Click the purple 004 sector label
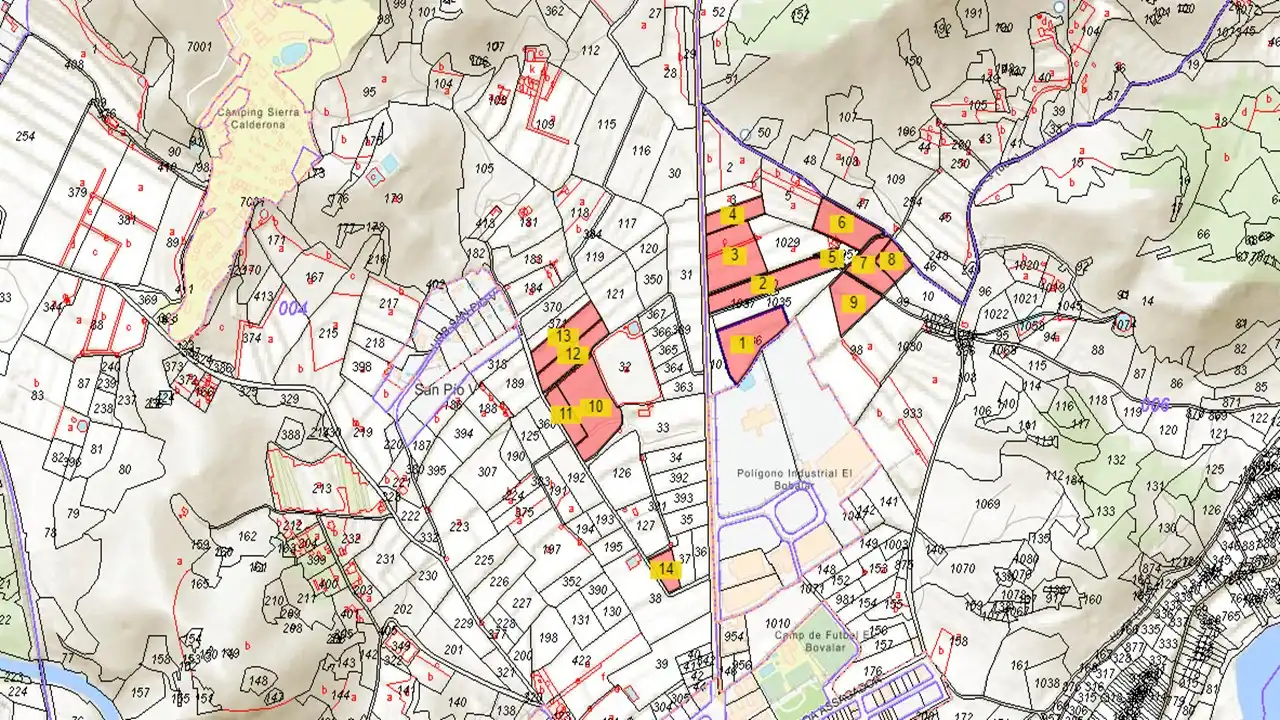Viewport: 1280px width, 720px height. pyautogui.click(x=291, y=309)
